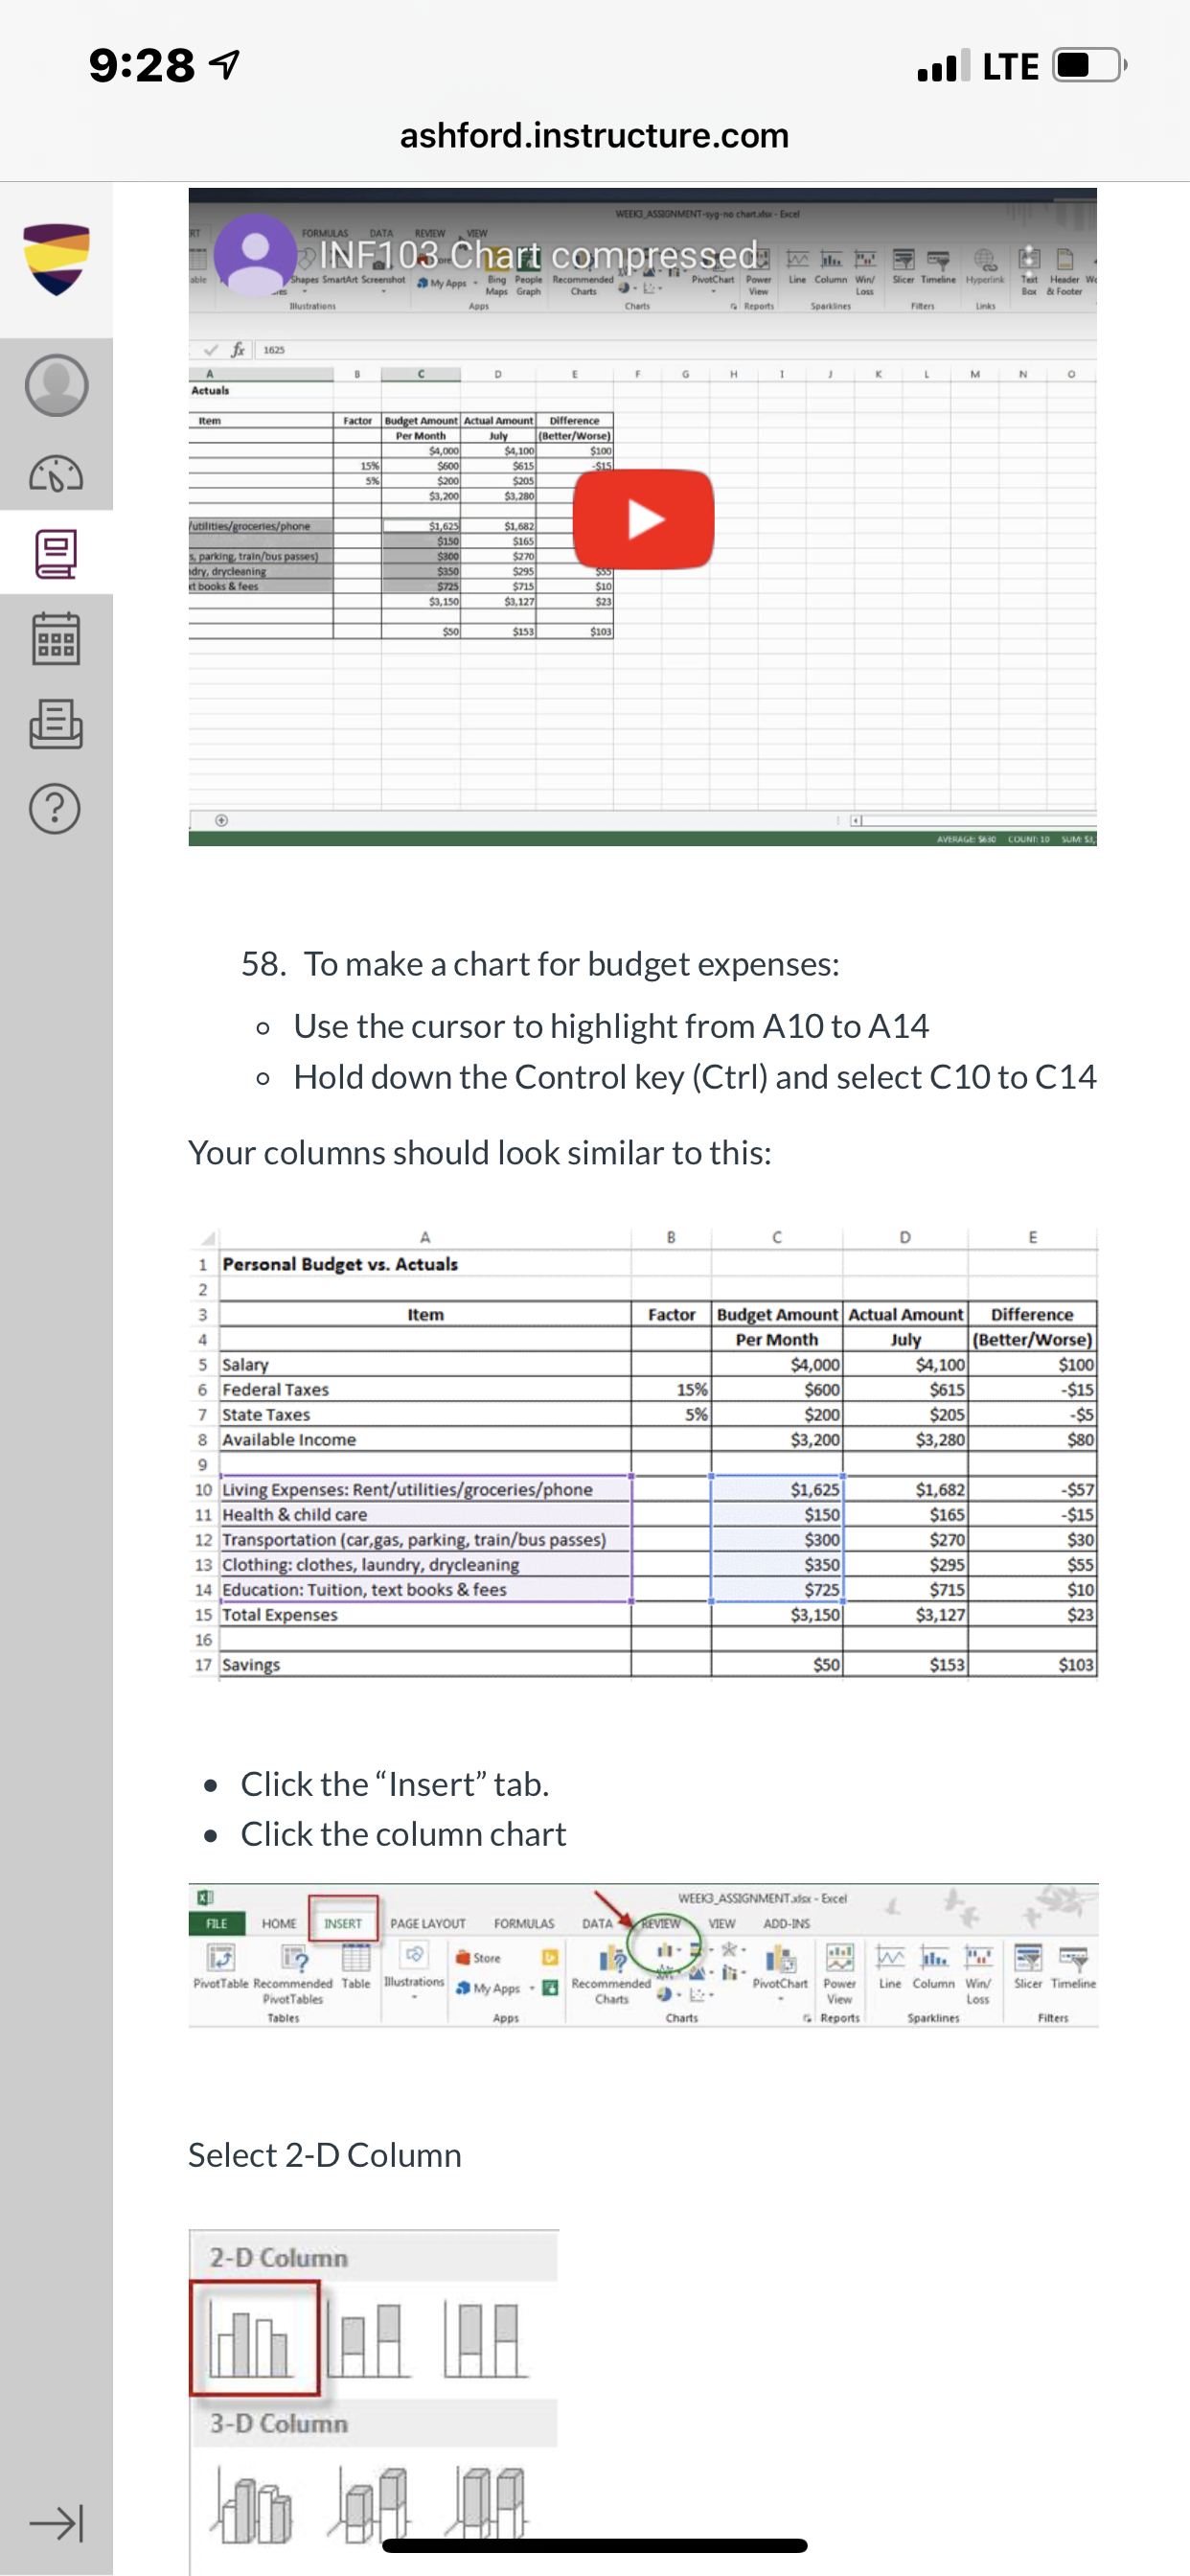Click the video channel avatar icon
Screen dimensions: 1190x2576
point(255,254)
